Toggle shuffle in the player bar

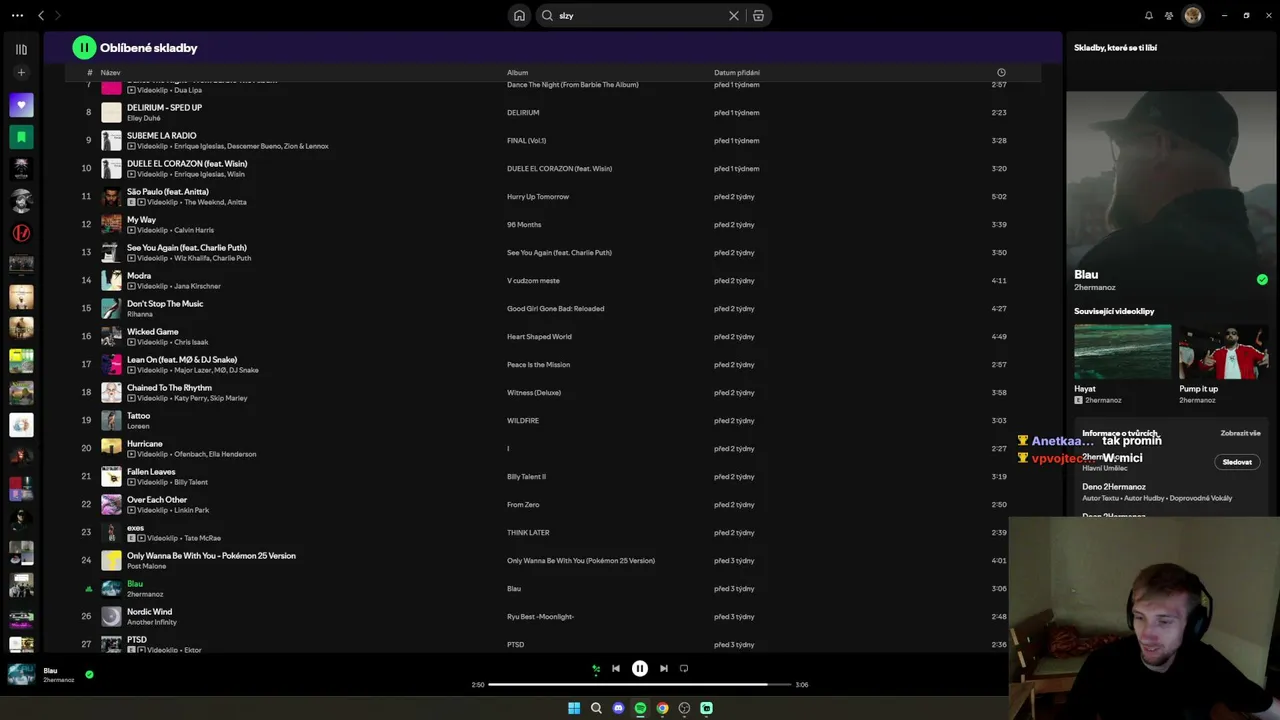coord(596,669)
